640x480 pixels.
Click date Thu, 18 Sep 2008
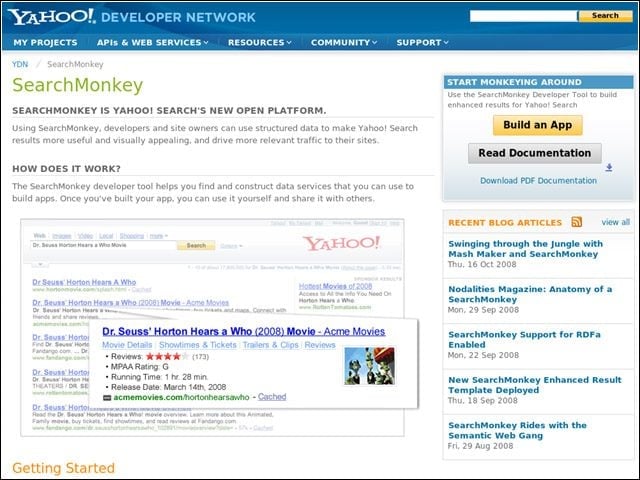click(482, 400)
